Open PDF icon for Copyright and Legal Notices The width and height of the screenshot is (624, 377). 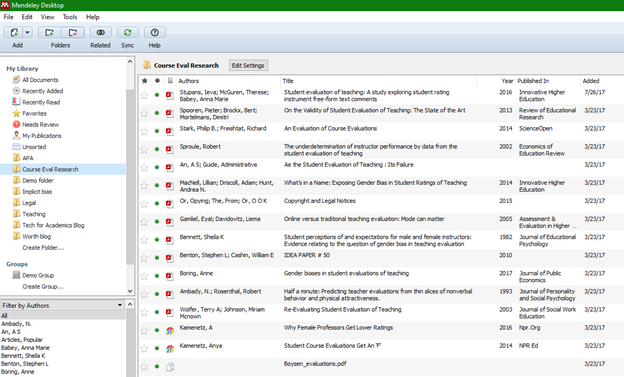coord(170,203)
